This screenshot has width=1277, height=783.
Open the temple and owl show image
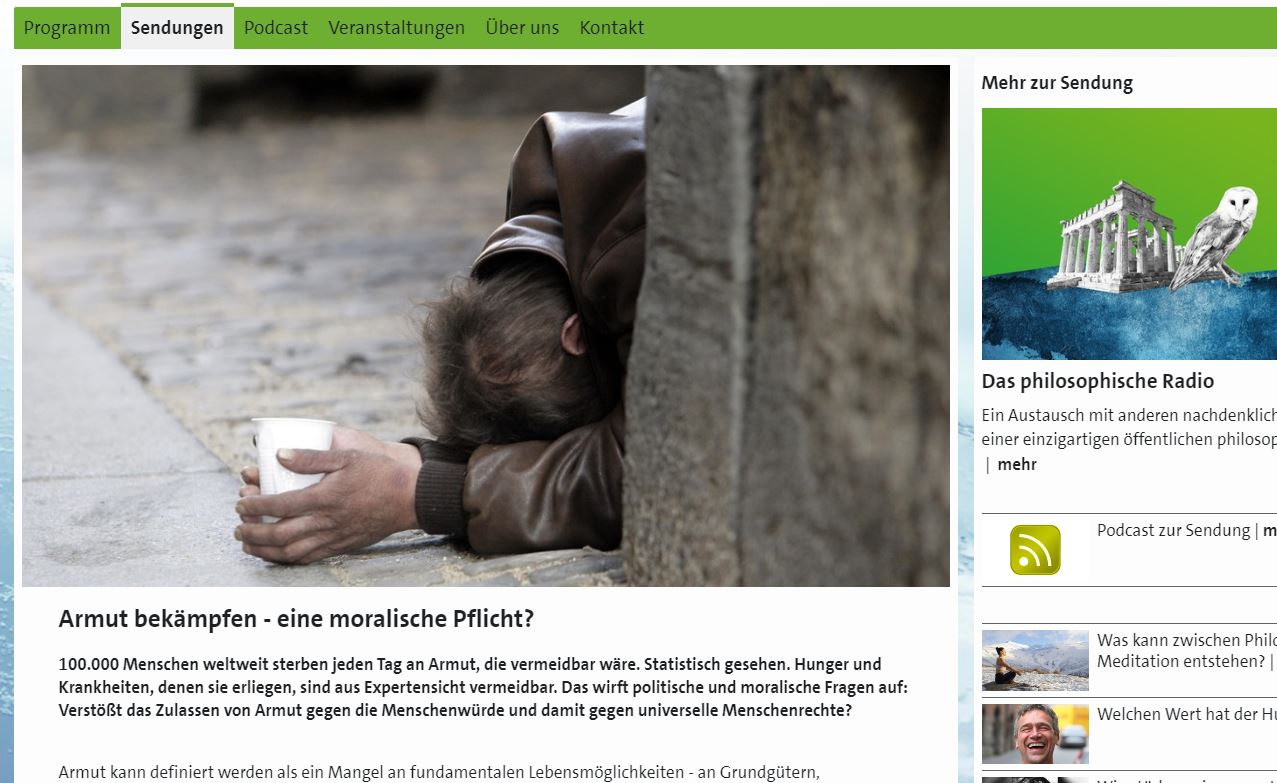click(x=1129, y=234)
